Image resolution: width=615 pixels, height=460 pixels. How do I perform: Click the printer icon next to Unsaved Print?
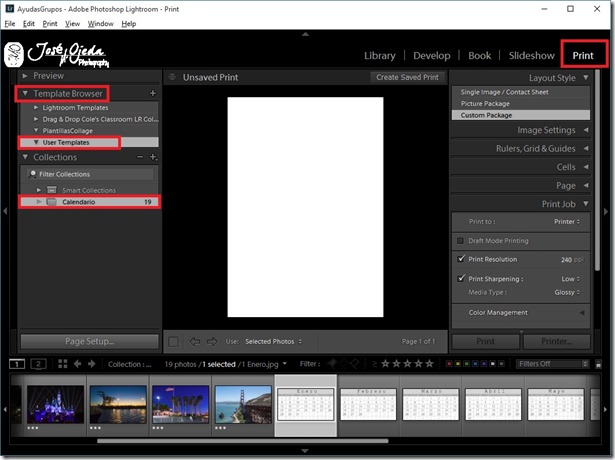coord(172,77)
